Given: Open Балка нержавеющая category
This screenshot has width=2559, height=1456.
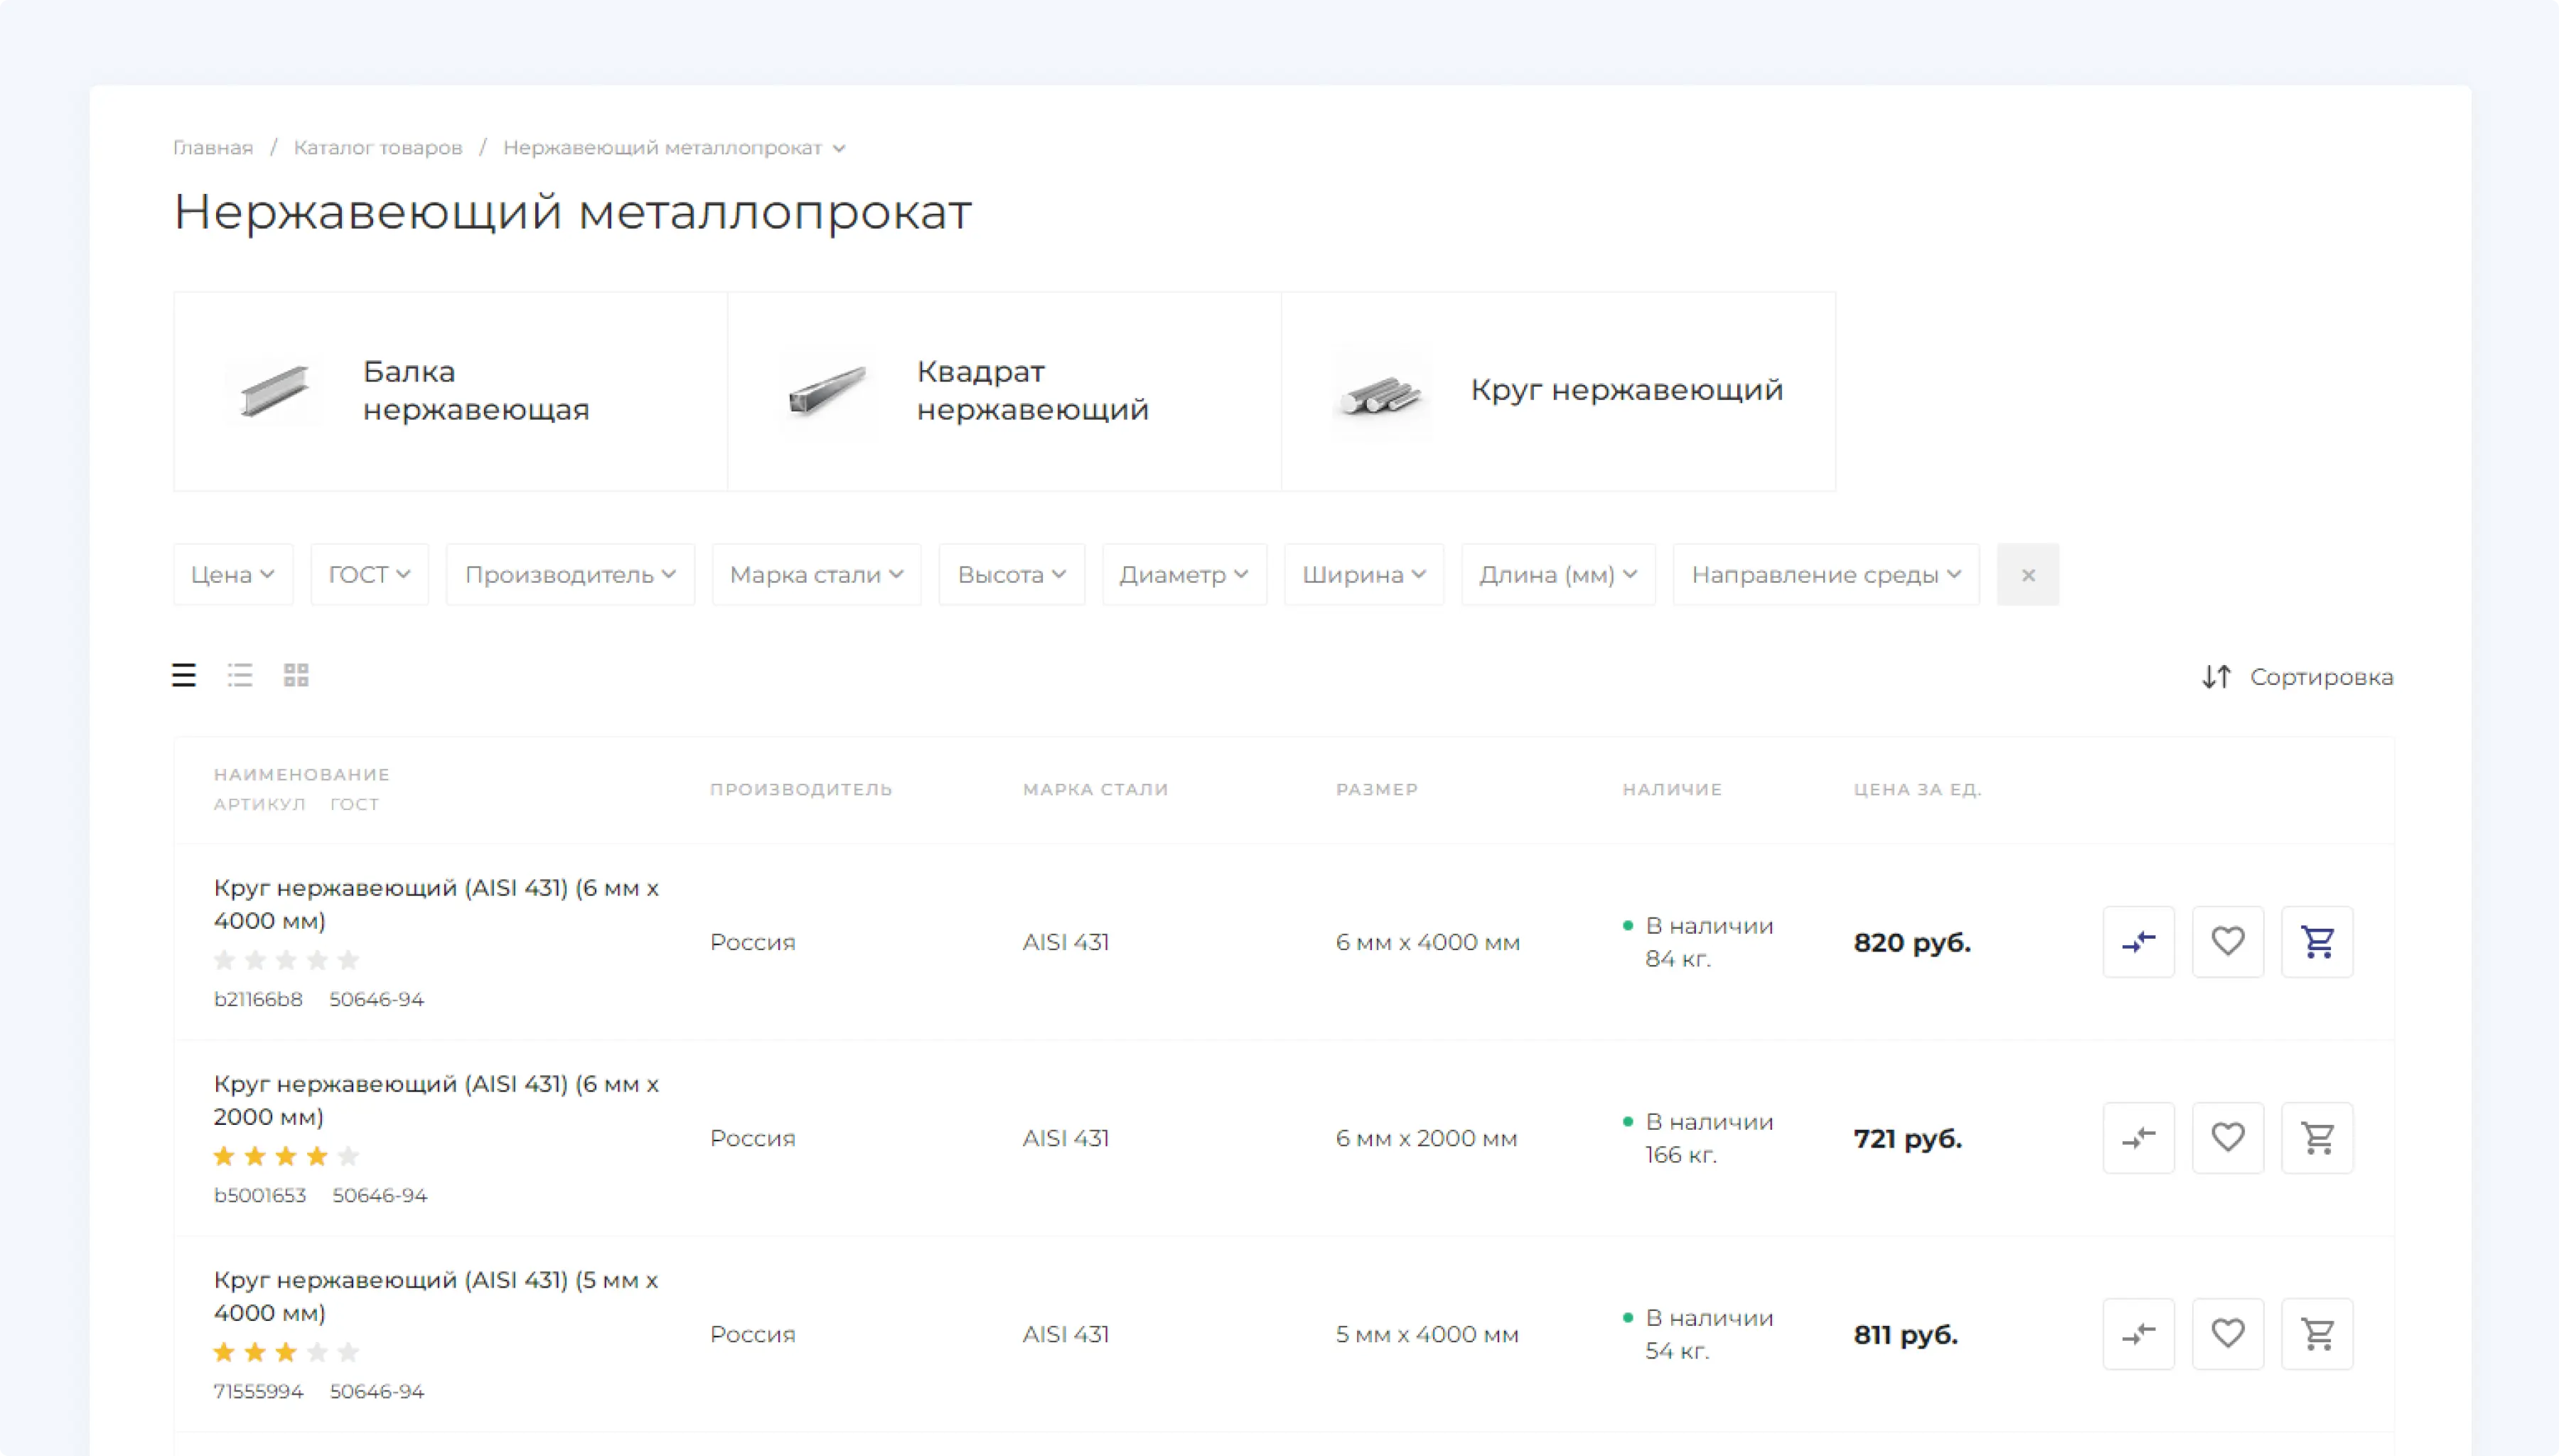Looking at the screenshot, I should (x=450, y=391).
